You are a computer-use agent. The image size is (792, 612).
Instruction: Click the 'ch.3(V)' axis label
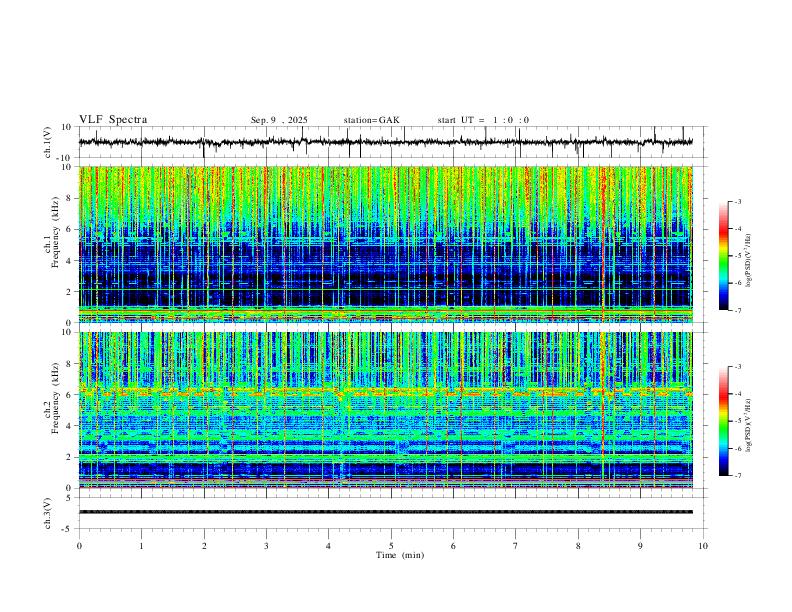(x=47, y=513)
